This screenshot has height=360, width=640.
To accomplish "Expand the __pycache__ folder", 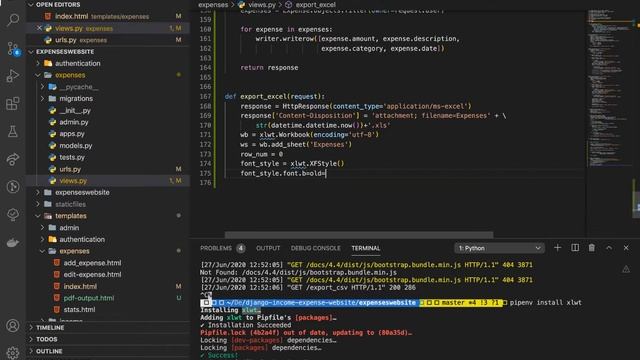I will coord(42,87).
